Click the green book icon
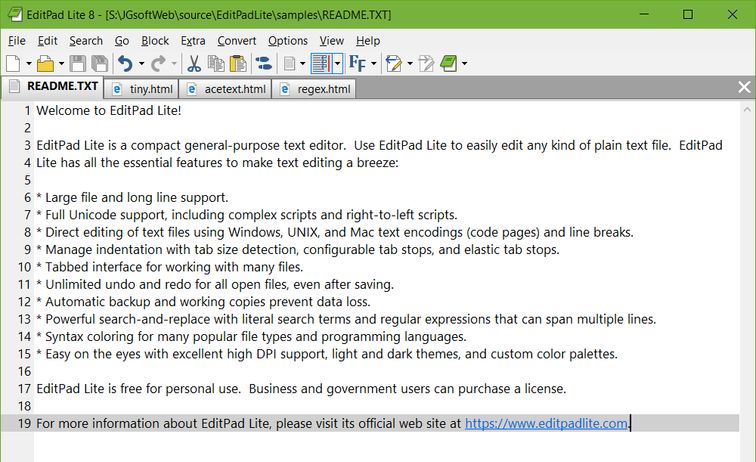Viewport: 756px width, 462px height. point(448,63)
